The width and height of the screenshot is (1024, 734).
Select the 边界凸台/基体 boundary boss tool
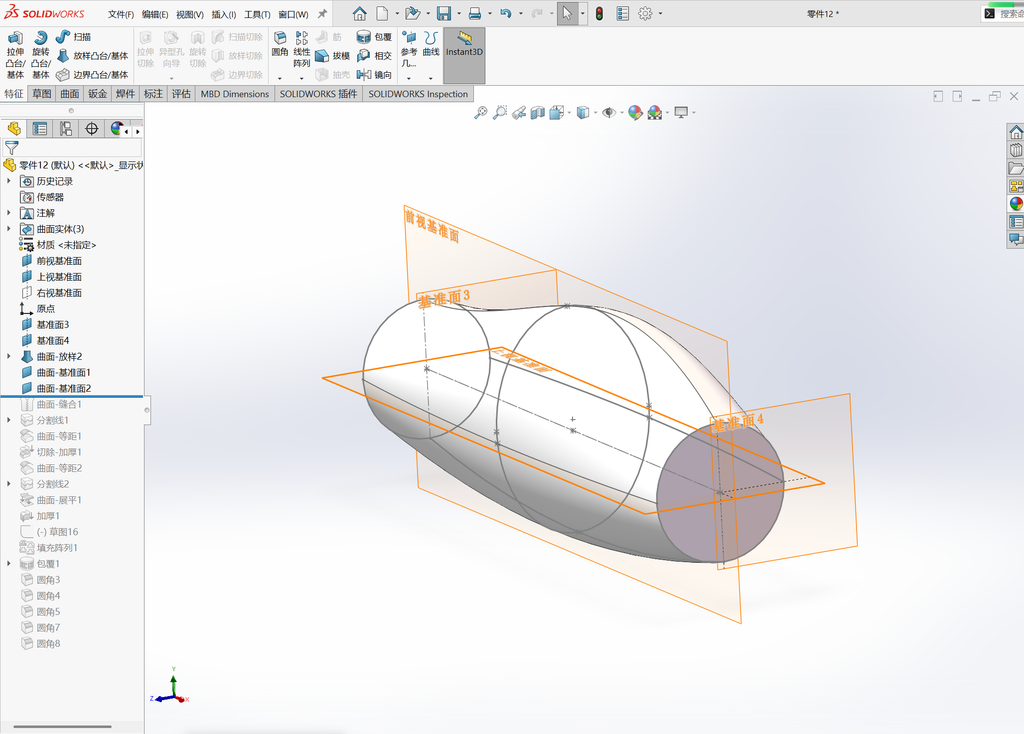tap(92, 74)
